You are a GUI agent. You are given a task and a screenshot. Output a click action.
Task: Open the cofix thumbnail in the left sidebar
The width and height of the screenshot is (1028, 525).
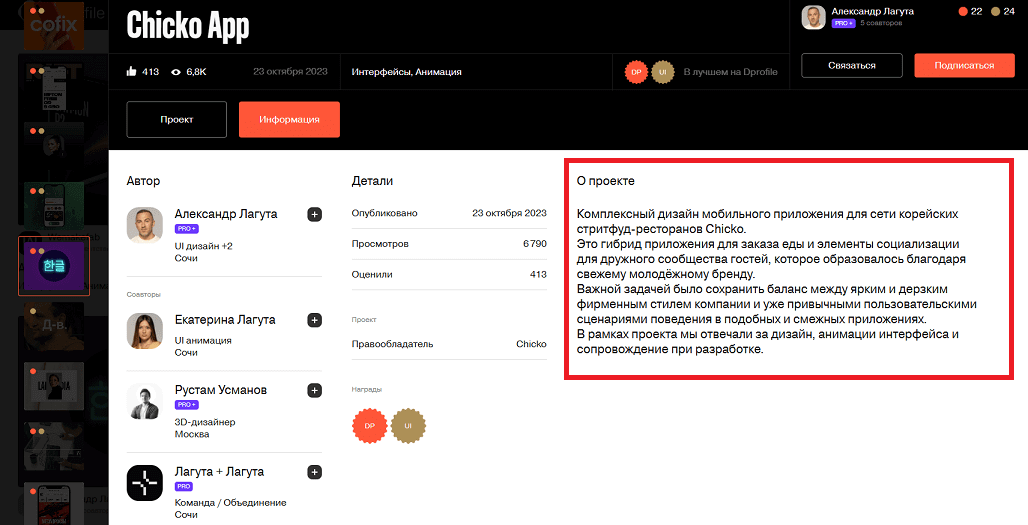pyautogui.click(x=54, y=25)
